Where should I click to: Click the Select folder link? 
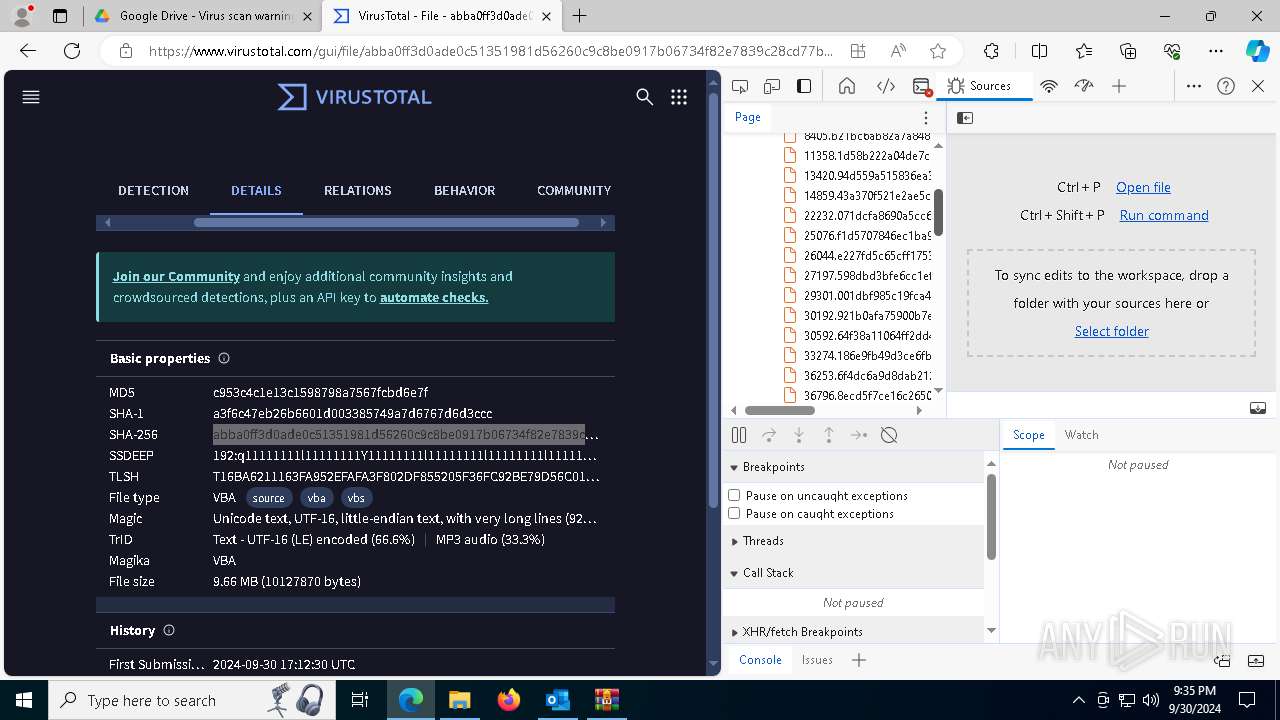pyautogui.click(x=1111, y=331)
